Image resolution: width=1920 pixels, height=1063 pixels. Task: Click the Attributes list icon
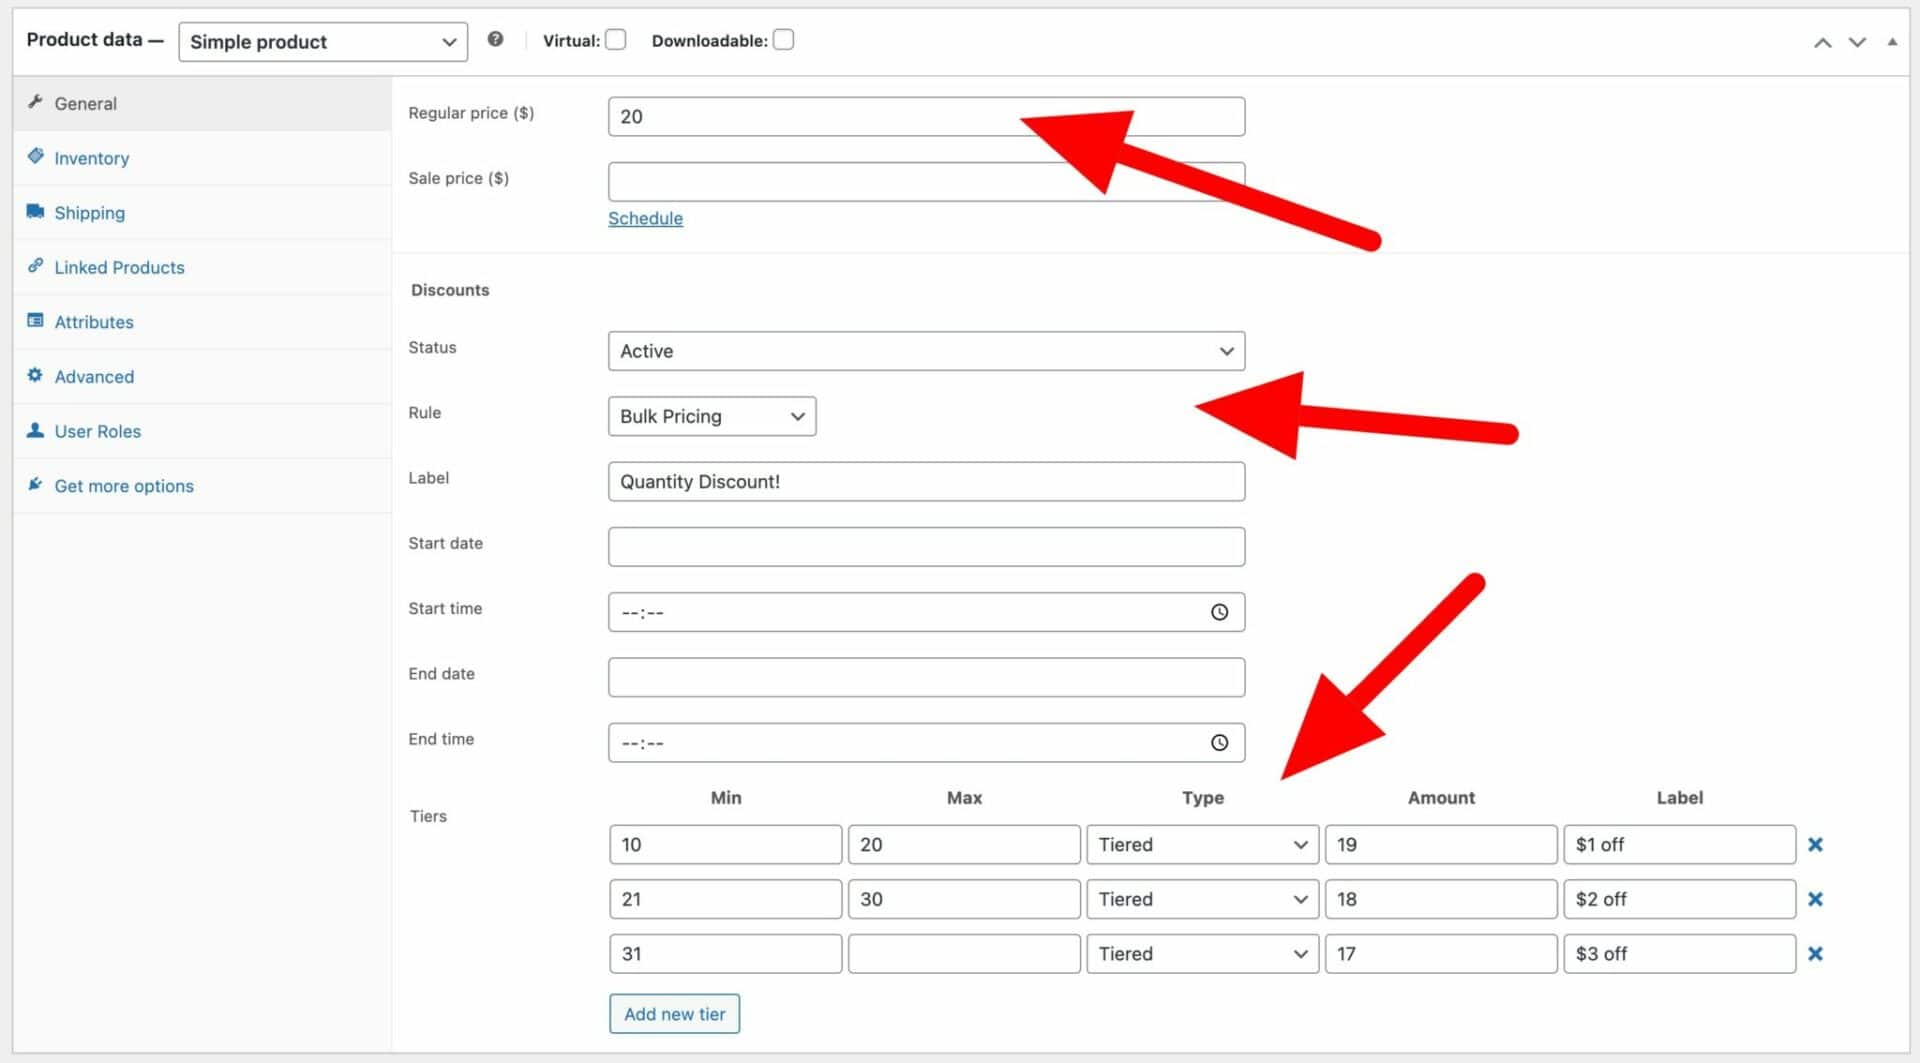coord(35,321)
